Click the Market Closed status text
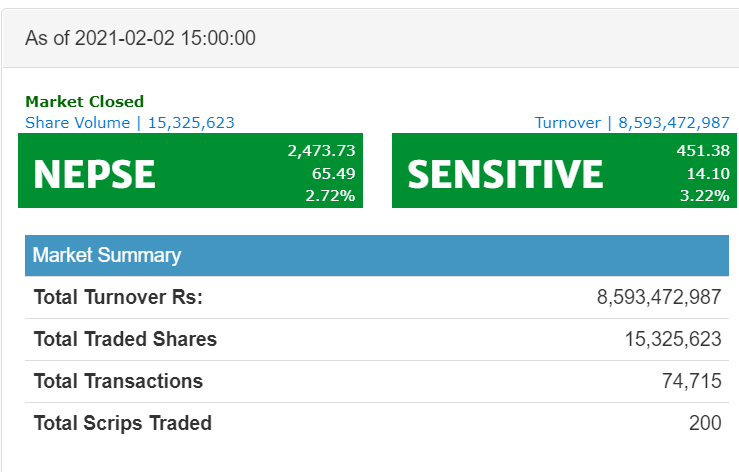Viewport: 739px width, 472px height. tap(84, 101)
